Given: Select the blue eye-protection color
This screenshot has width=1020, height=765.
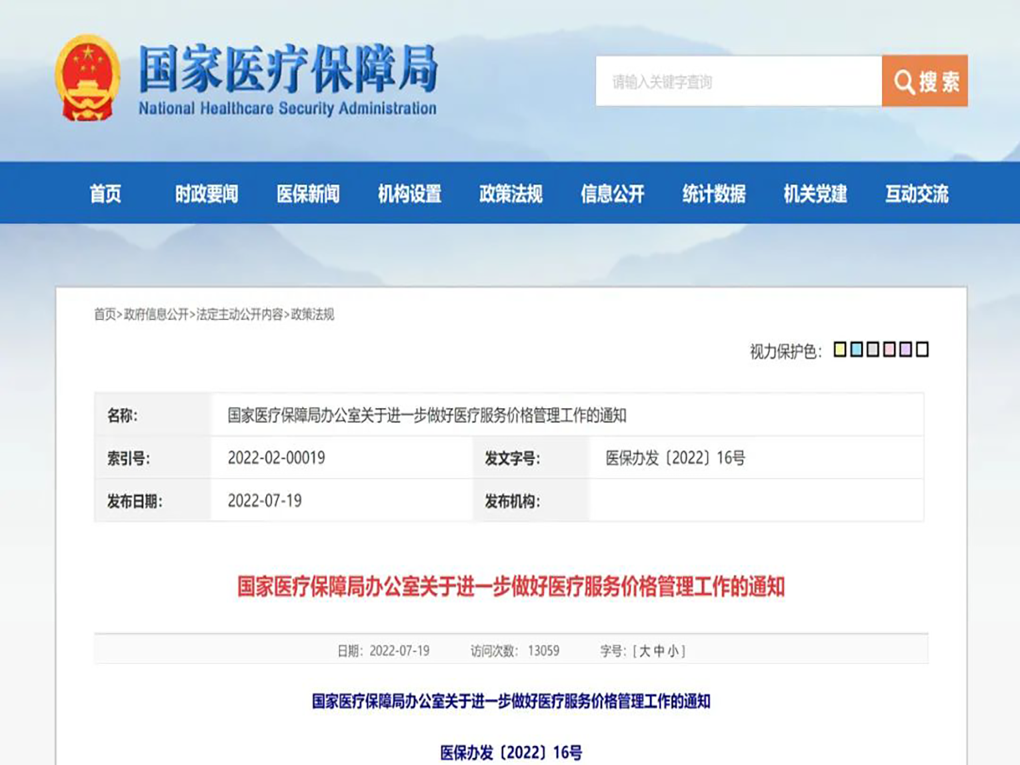Looking at the screenshot, I should [857, 349].
